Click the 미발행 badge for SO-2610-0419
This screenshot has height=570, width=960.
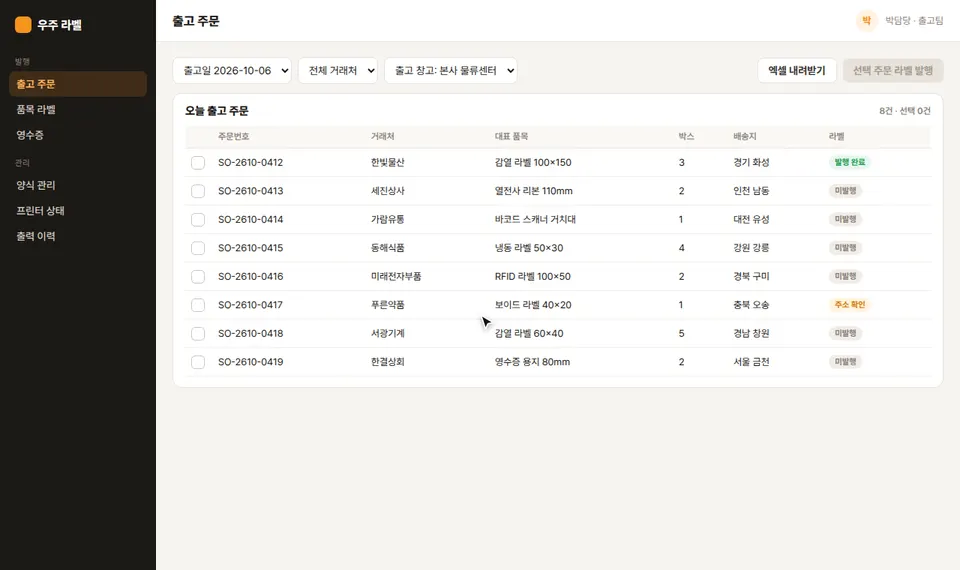pyautogui.click(x=845, y=362)
